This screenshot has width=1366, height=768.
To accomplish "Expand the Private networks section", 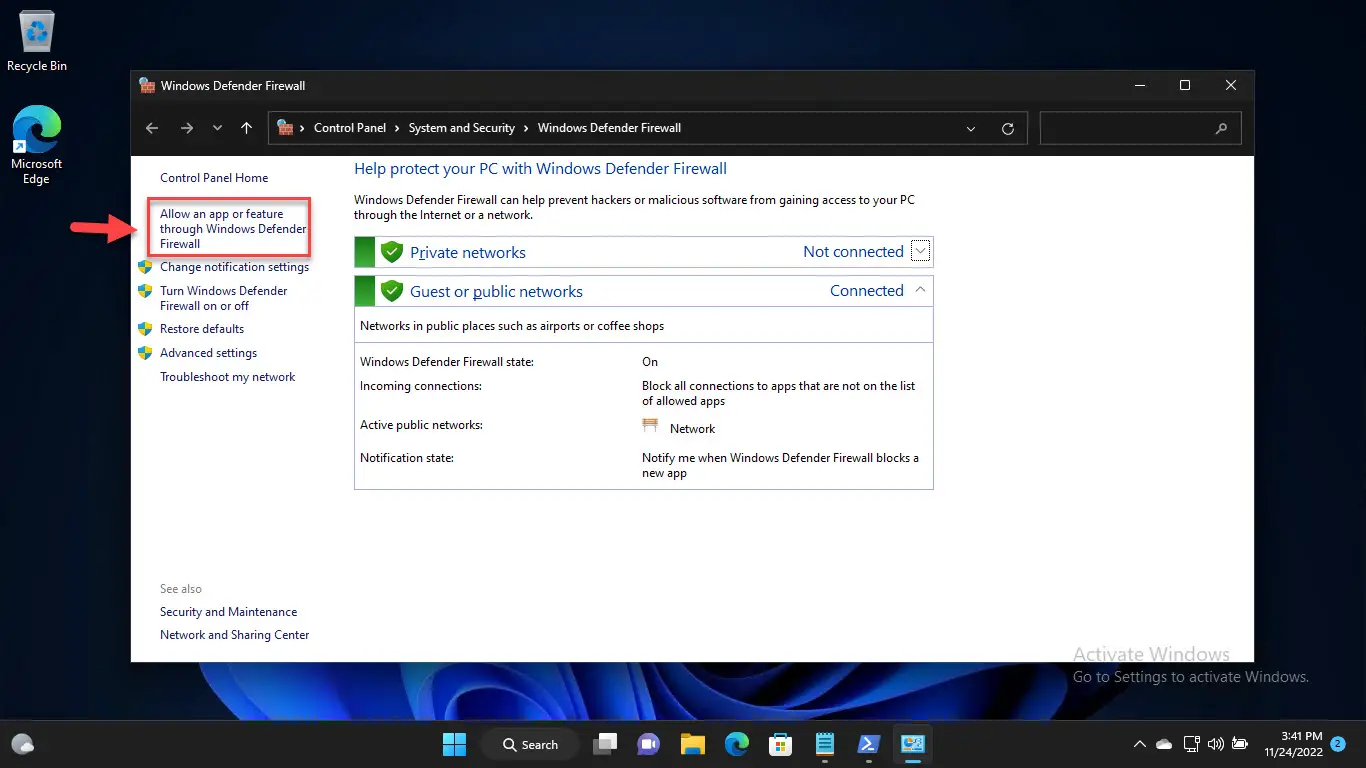I will coord(921,252).
